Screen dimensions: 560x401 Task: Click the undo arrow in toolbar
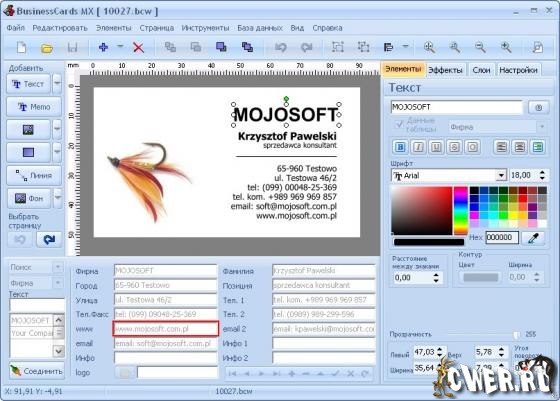point(281,47)
